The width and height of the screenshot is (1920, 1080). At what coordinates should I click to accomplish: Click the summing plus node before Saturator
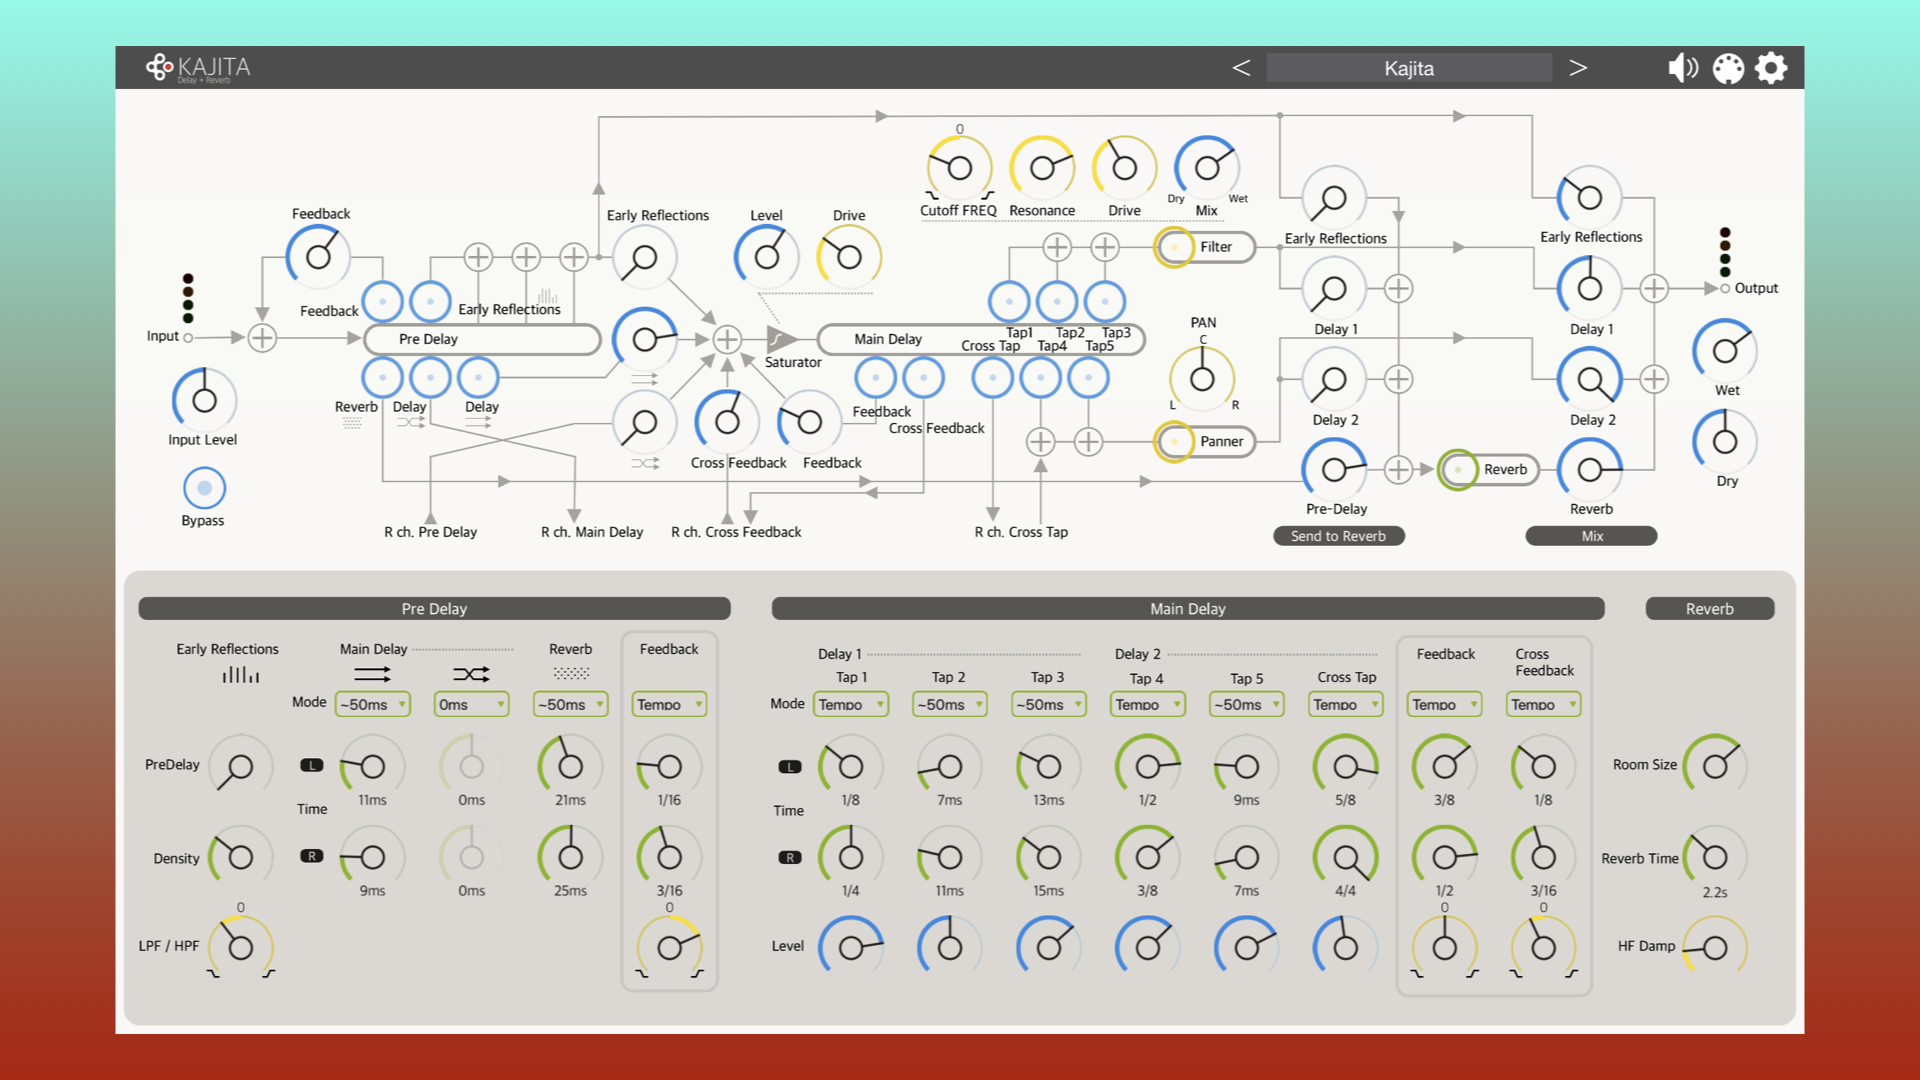coord(727,339)
